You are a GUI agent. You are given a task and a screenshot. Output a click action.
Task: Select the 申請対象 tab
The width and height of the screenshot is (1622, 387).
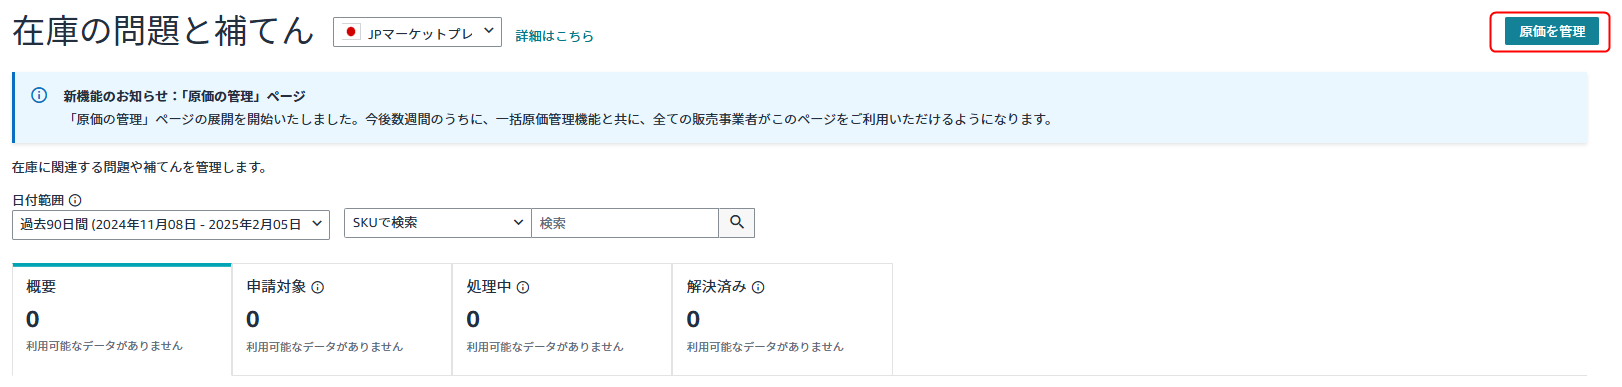(342, 320)
